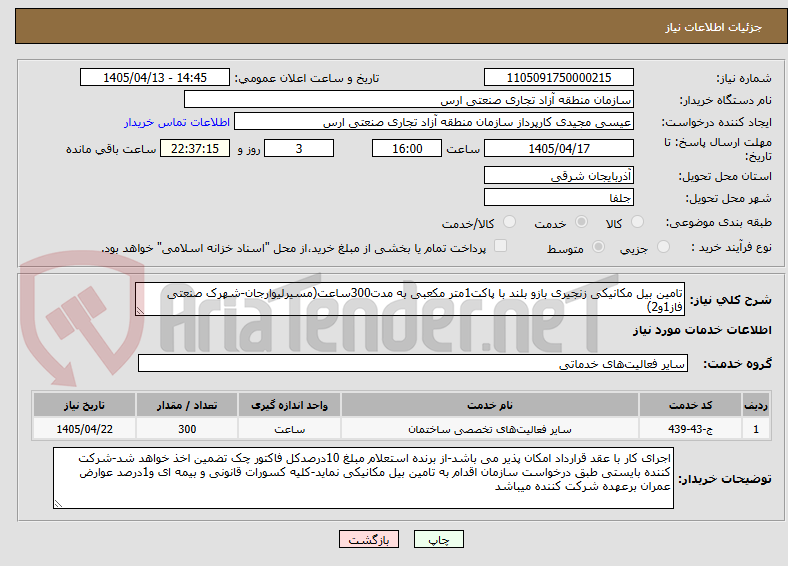
Task: Click the service group field سایر فعالیت‌های خدماتی
Action: [x=413, y=363]
